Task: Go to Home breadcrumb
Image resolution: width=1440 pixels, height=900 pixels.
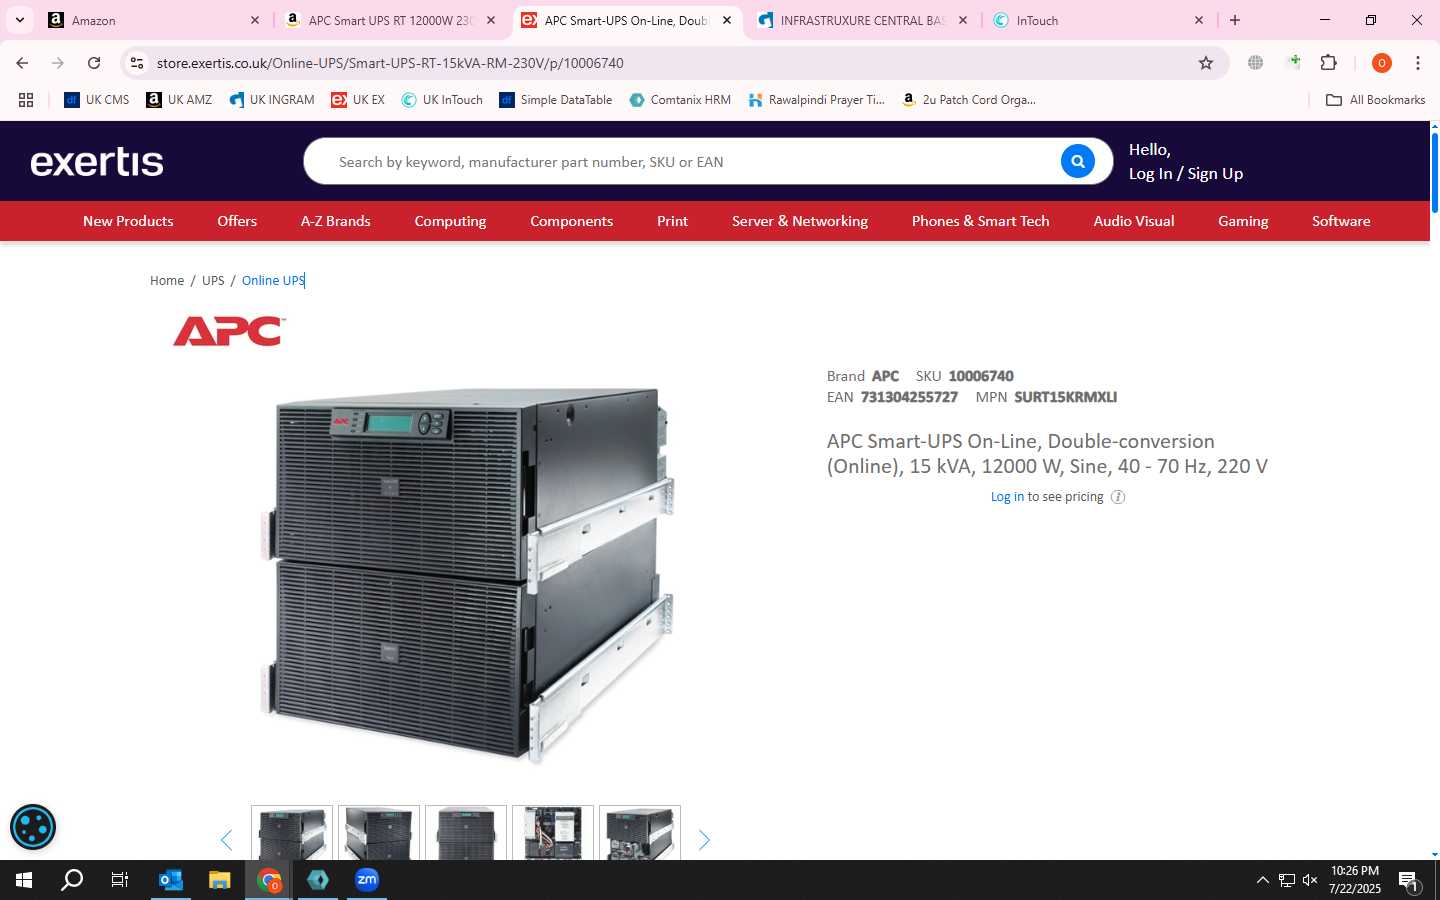Action: pyautogui.click(x=167, y=281)
